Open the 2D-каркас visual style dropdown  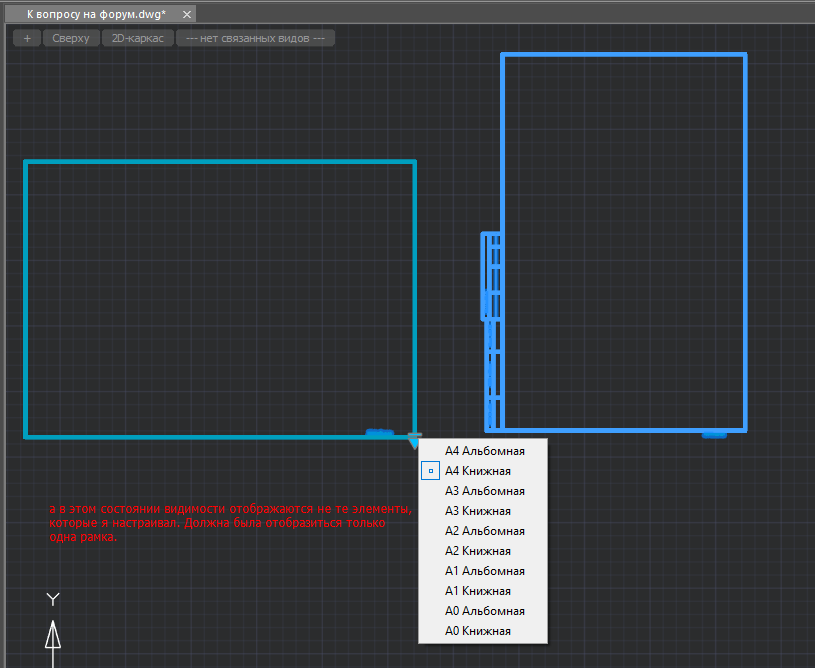[138, 38]
